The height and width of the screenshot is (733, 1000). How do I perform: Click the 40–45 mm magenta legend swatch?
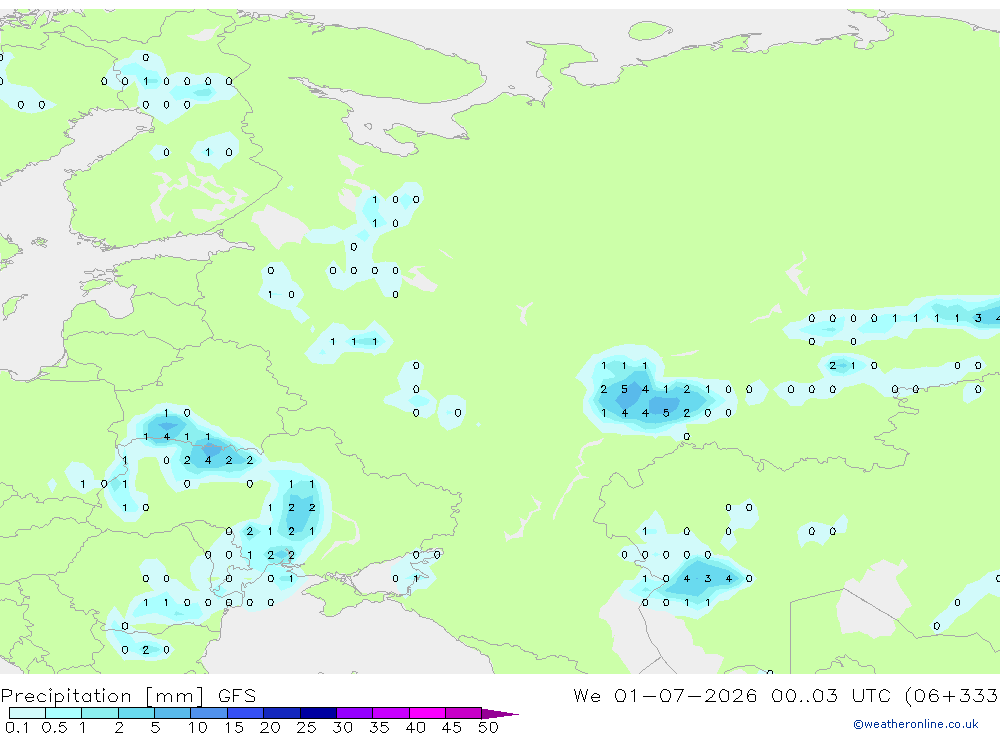coord(427,713)
